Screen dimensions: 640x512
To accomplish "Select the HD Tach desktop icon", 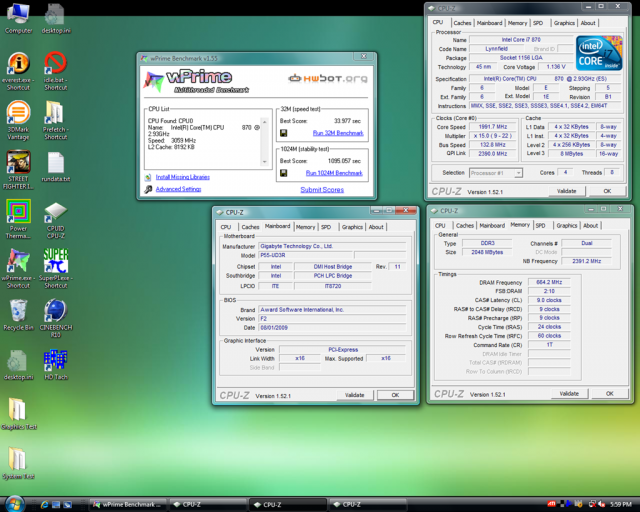I will point(56,365).
